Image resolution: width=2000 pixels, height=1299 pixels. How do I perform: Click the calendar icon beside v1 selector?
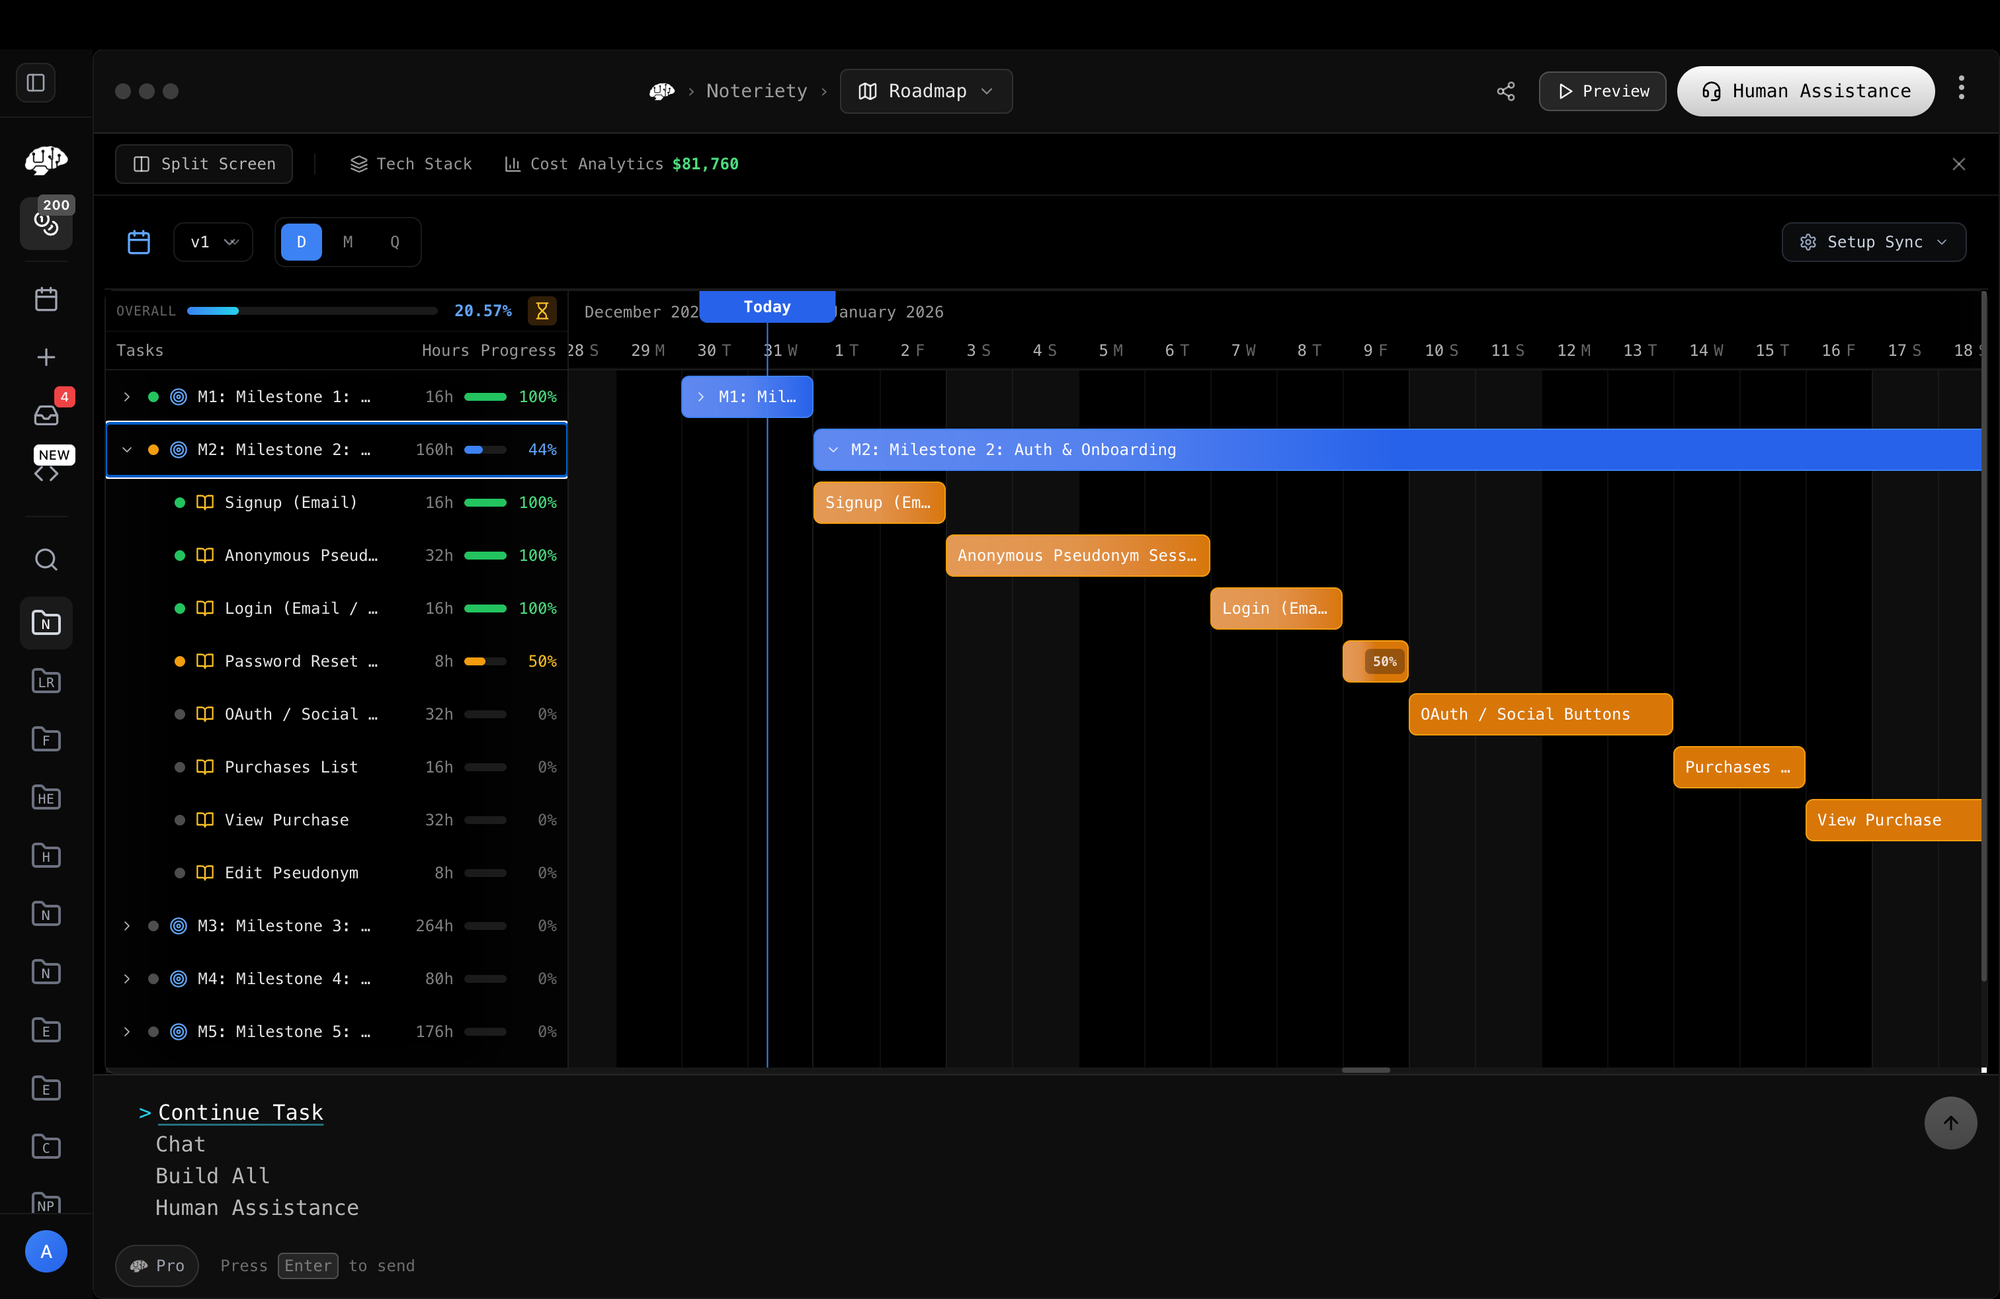click(x=139, y=242)
